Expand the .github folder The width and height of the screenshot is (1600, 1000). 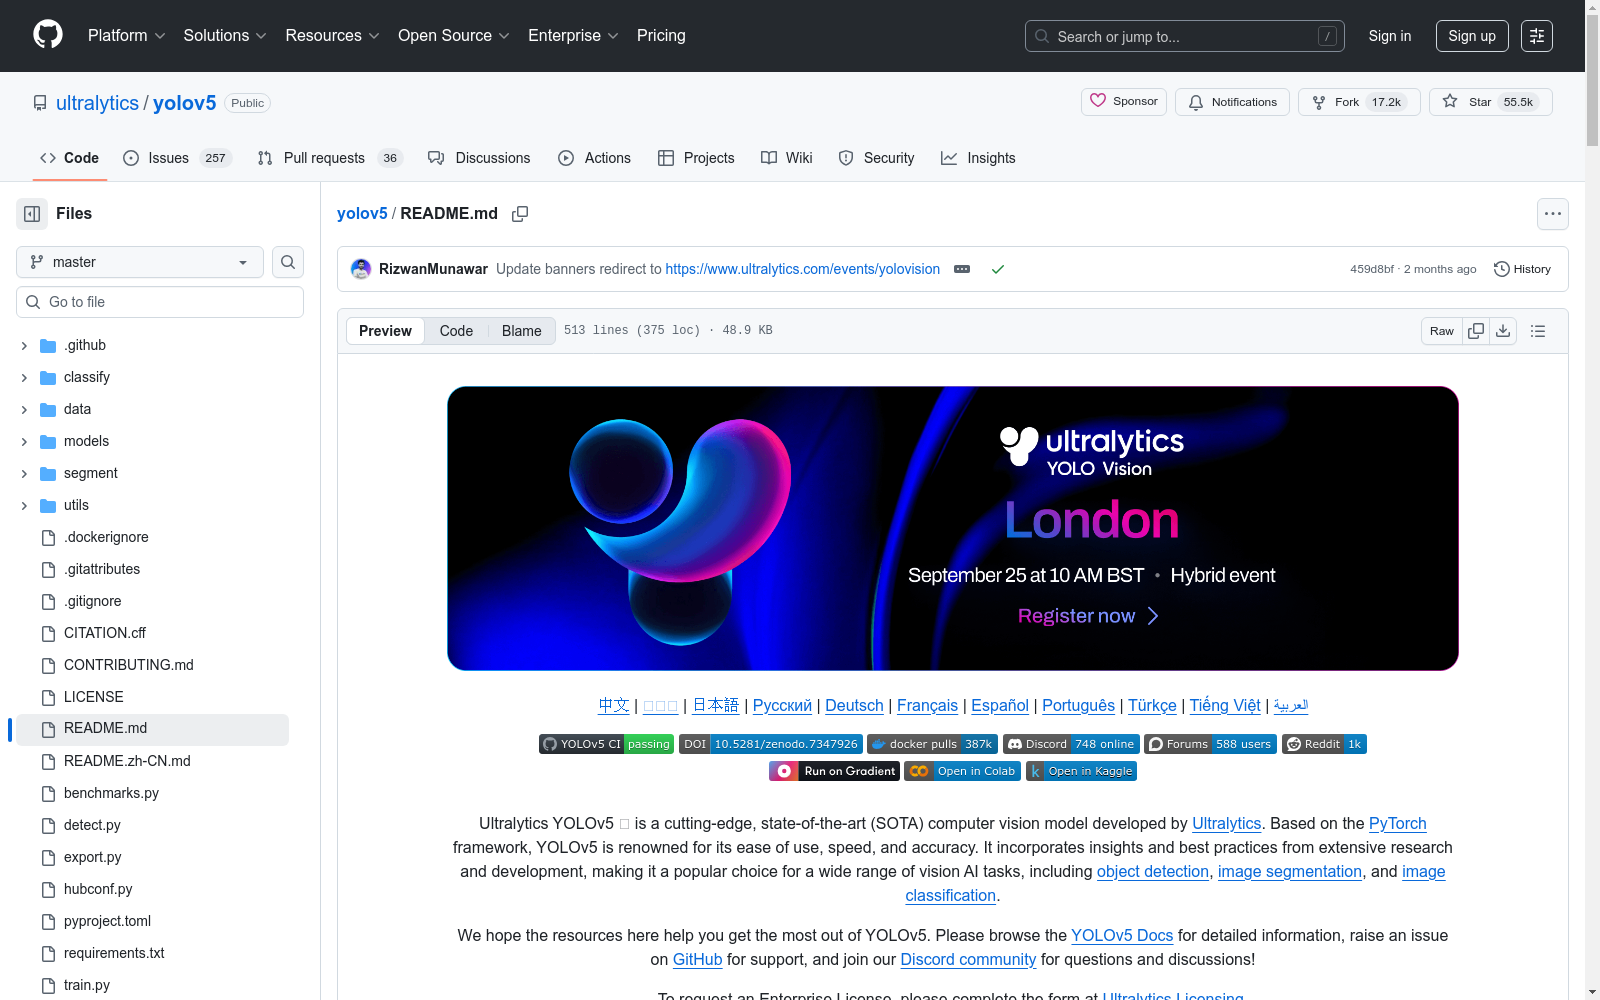point(24,345)
